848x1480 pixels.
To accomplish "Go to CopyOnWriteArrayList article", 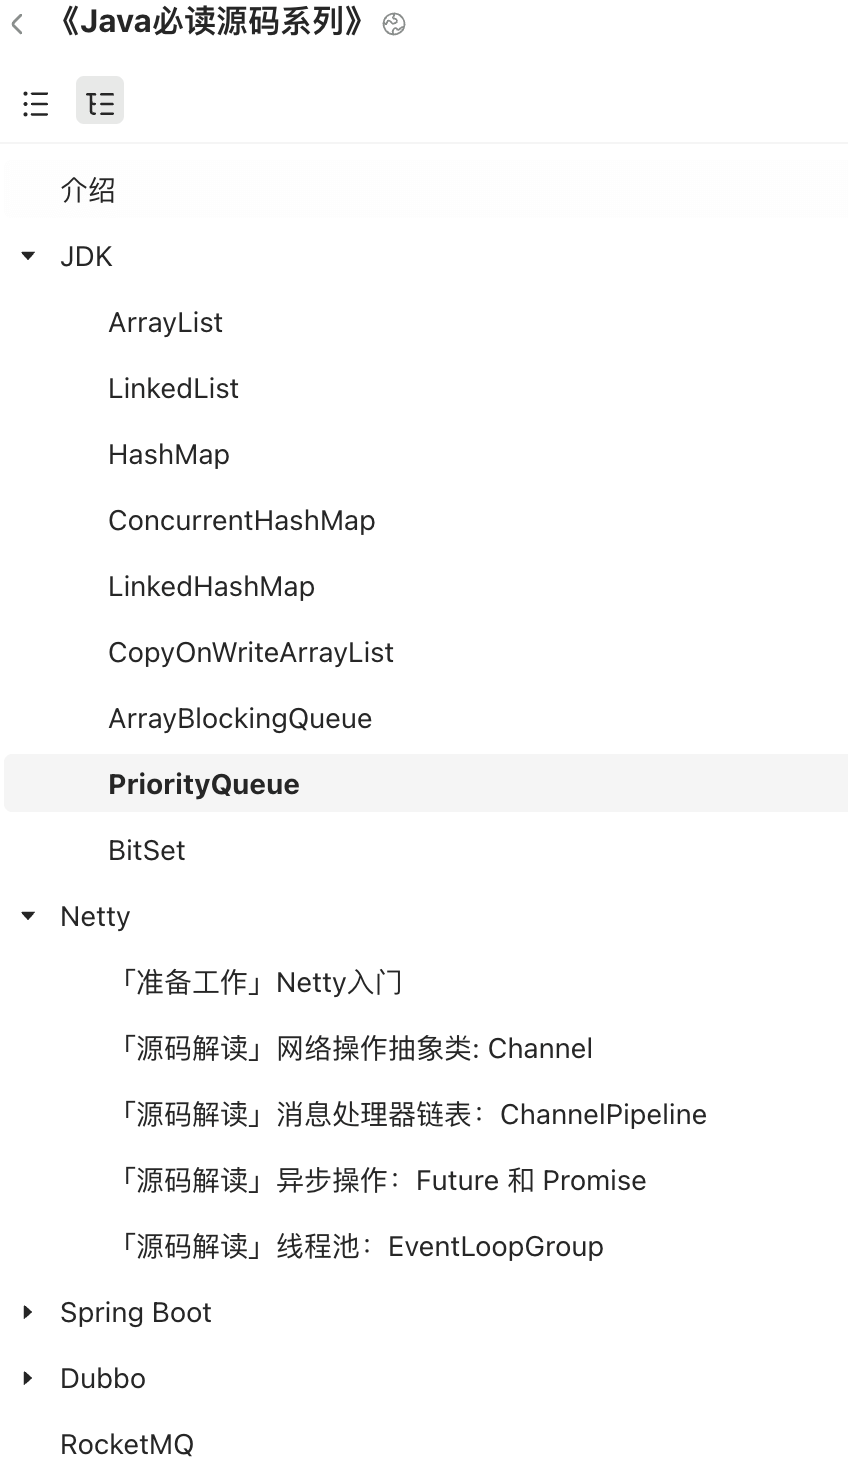I will coord(251,652).
